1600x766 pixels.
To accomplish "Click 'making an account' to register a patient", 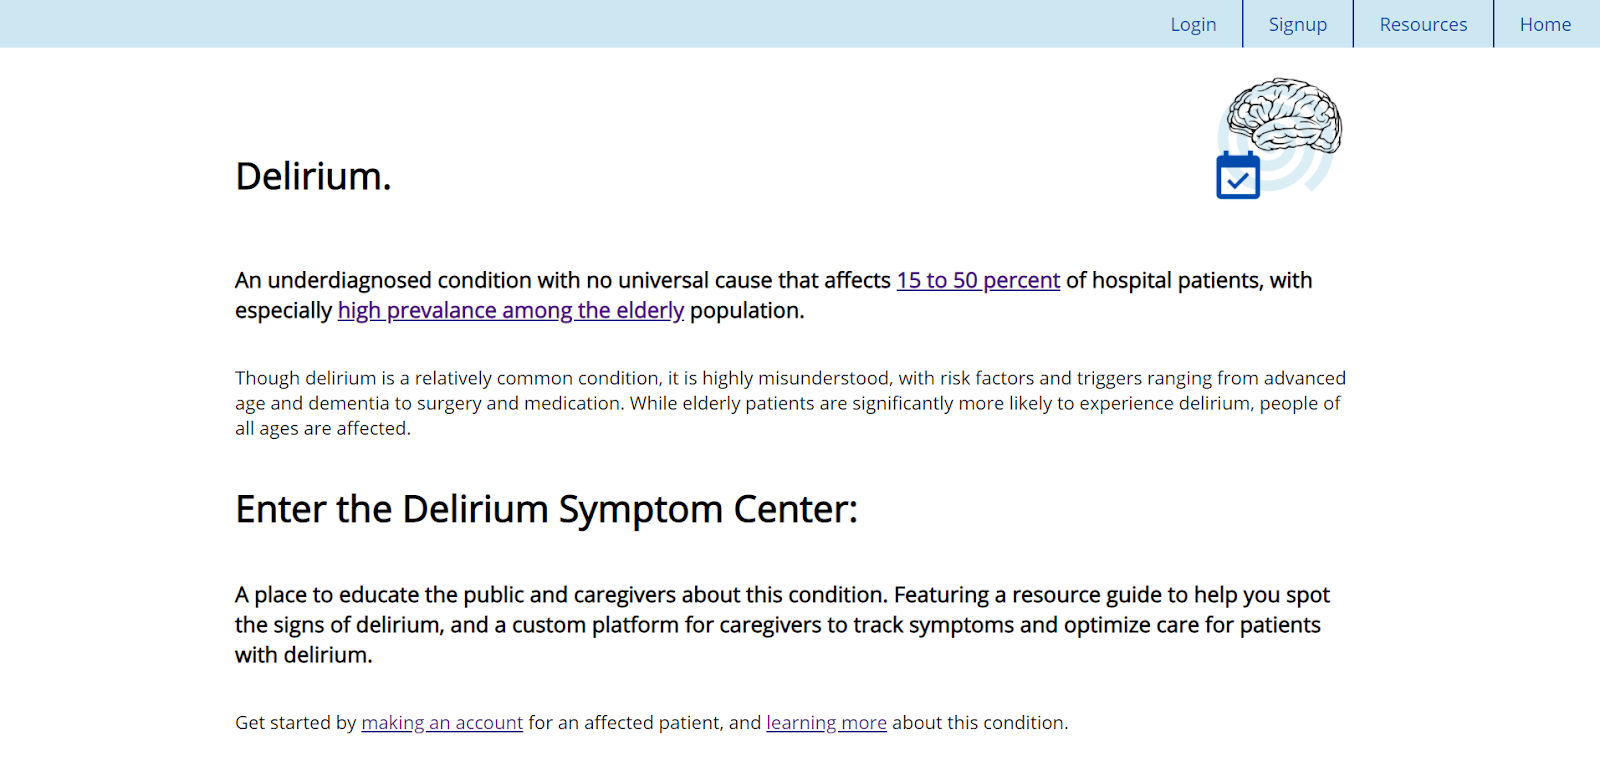I will coord(441,722).
